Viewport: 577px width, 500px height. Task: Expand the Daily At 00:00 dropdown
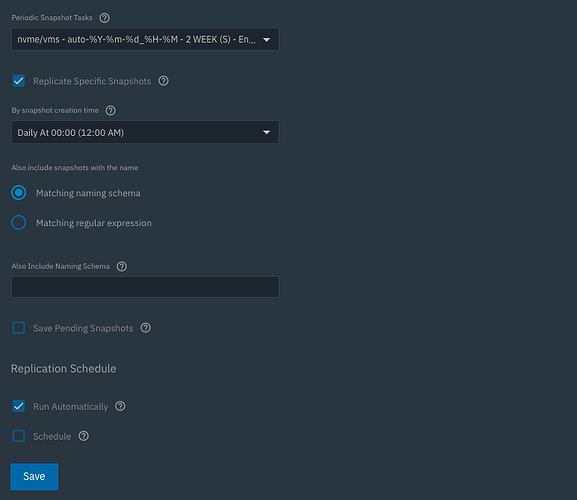click(145, 132)
